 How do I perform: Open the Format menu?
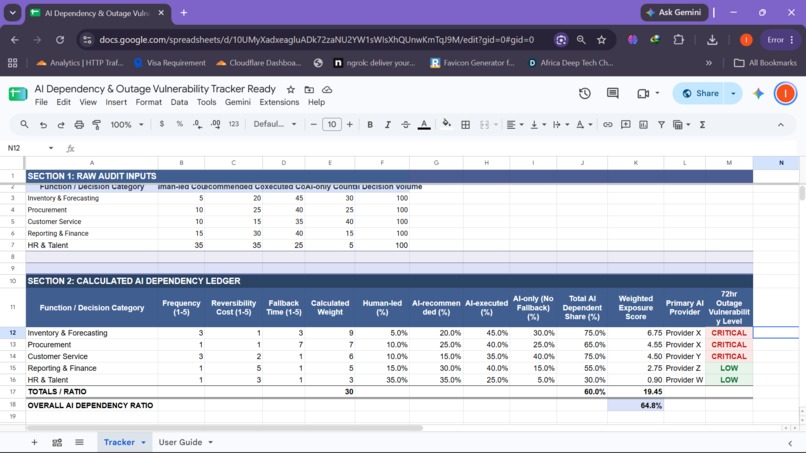pyautogui.click(x=149, y=102)
